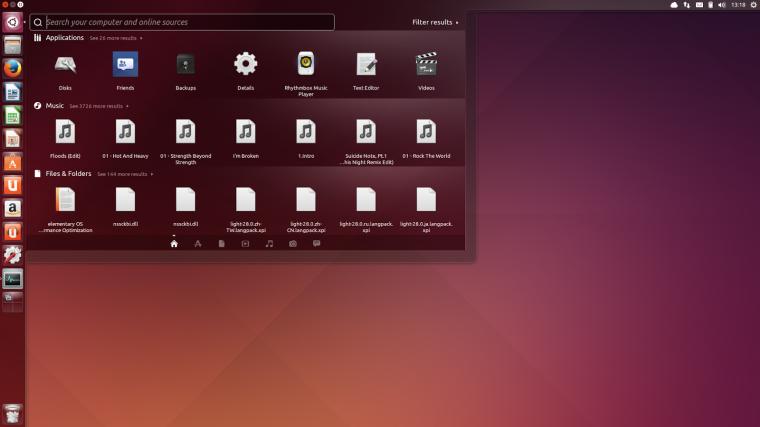Open the Disks application
Viewport: 760px width, 427px height.
tap(65, 71)
